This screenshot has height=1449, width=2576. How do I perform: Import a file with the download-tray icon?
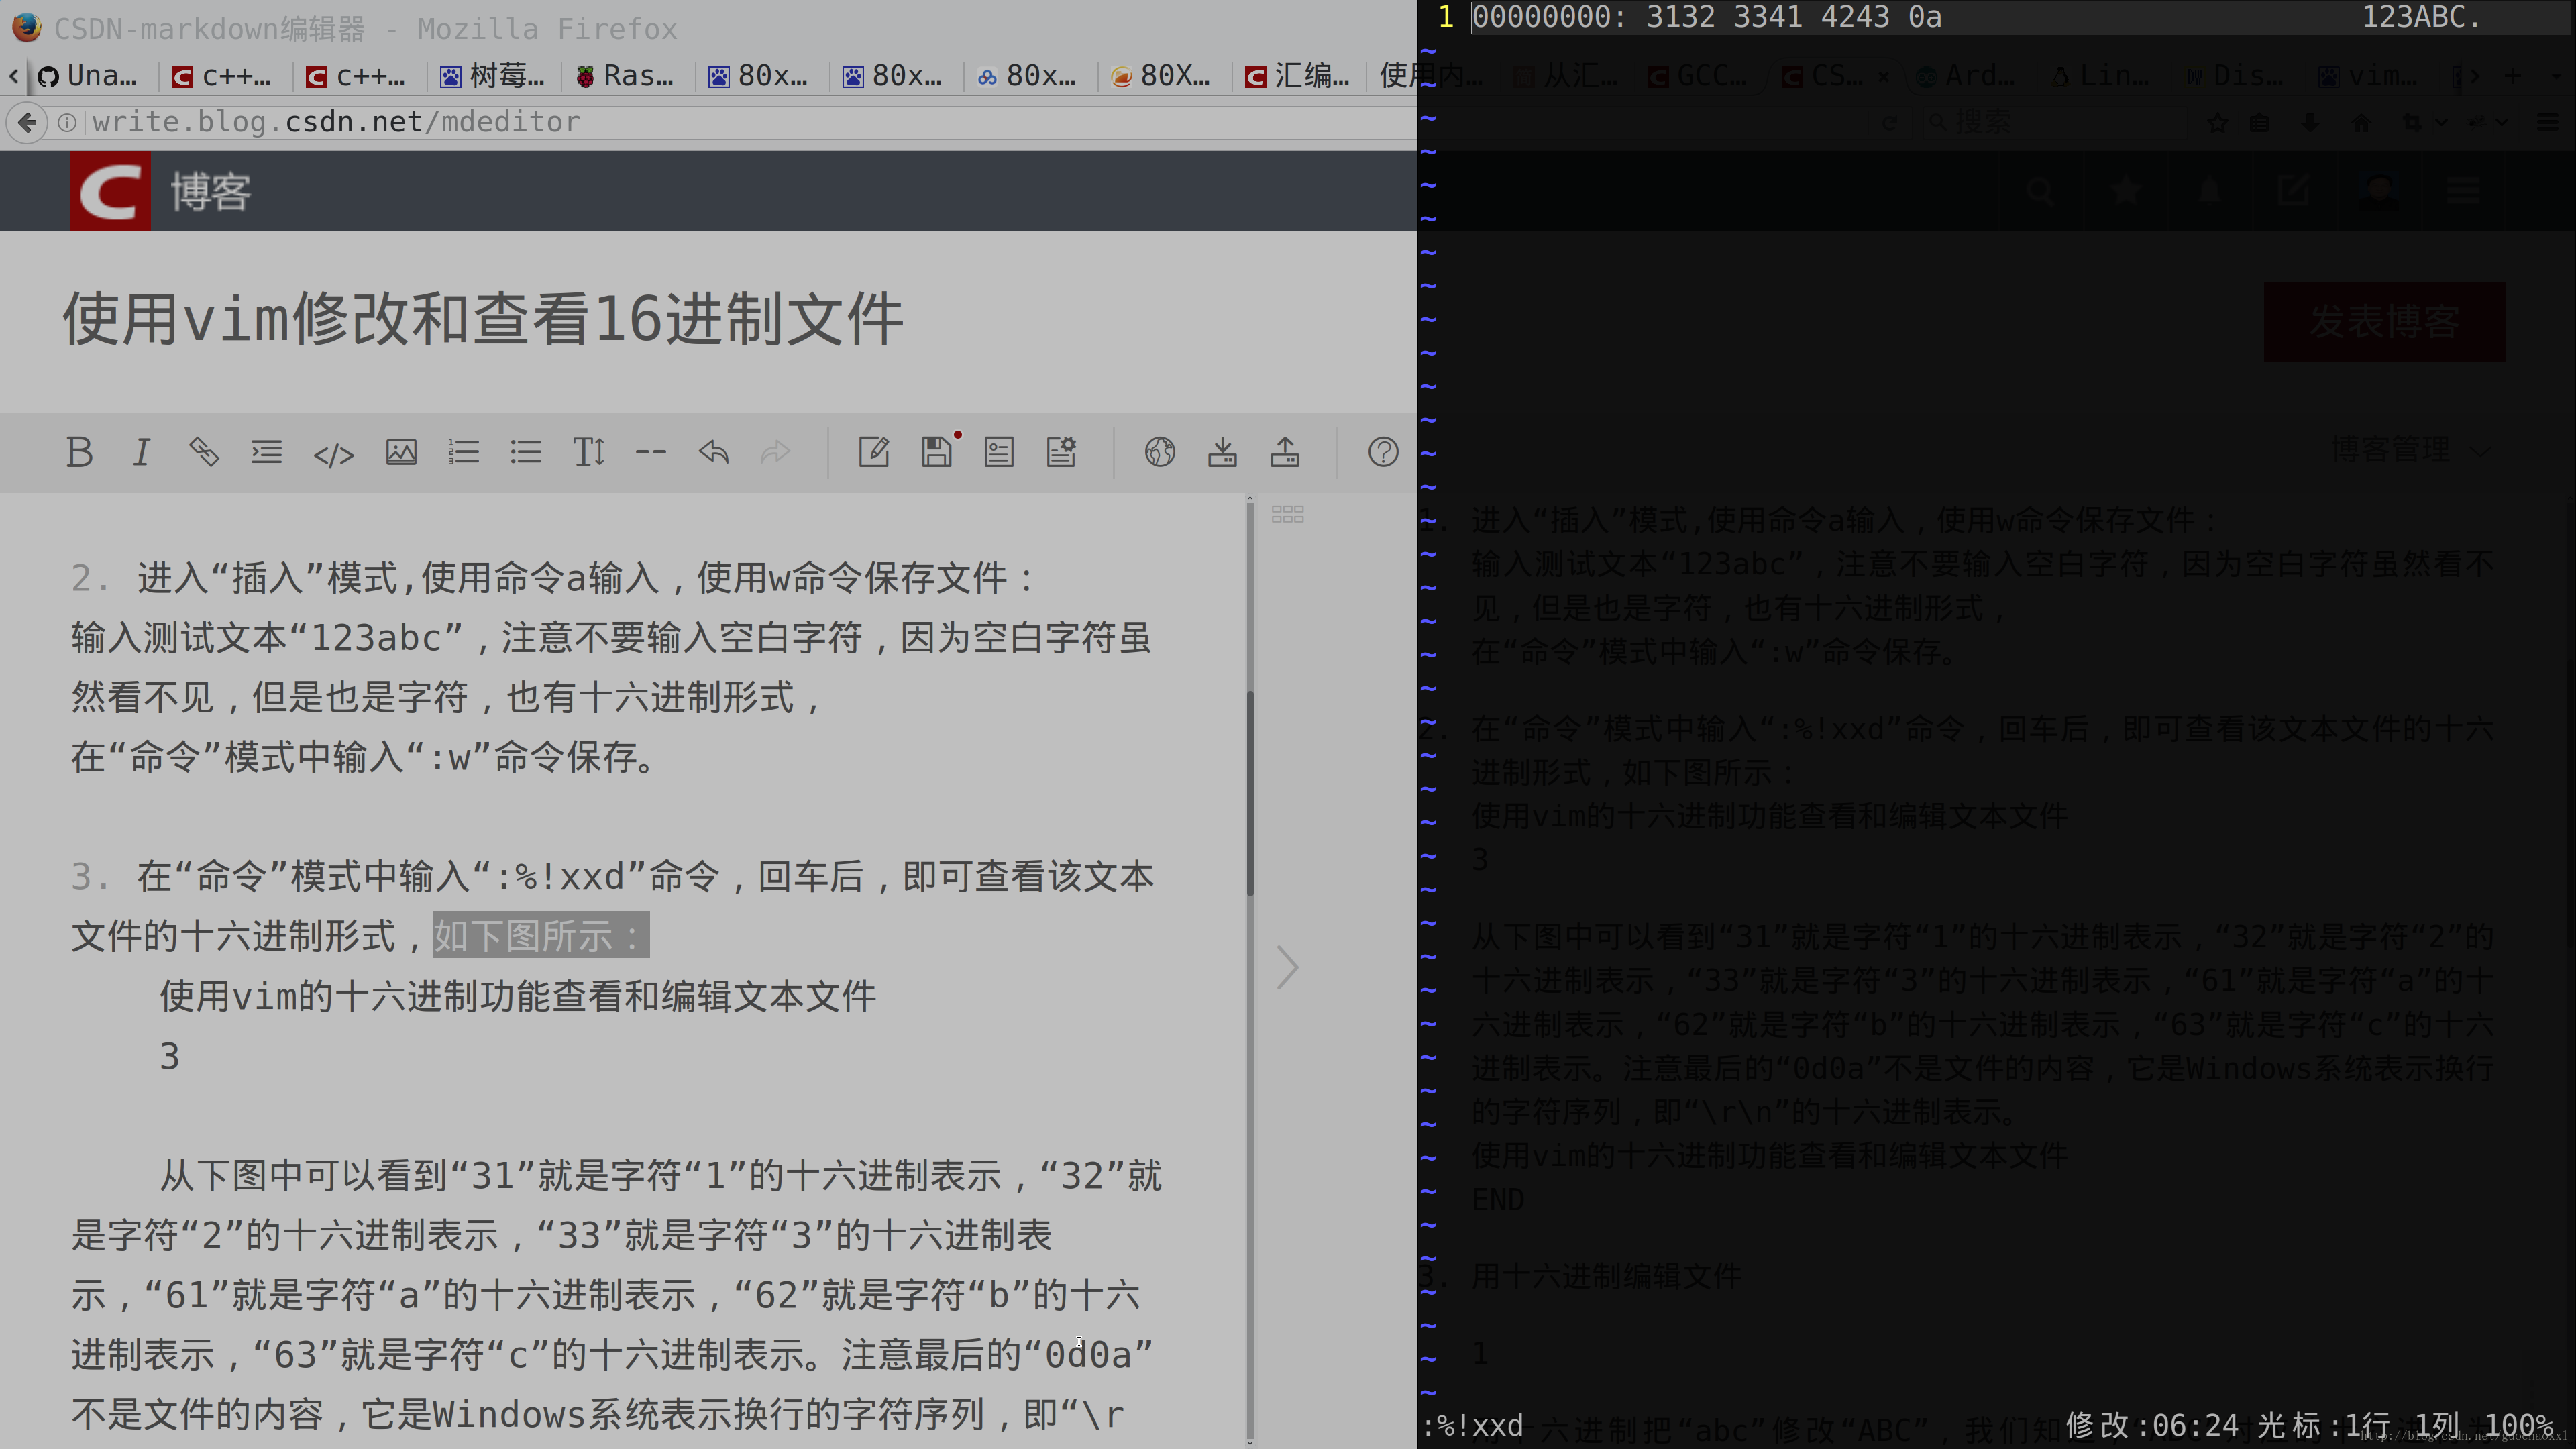tap(1222, 452)
